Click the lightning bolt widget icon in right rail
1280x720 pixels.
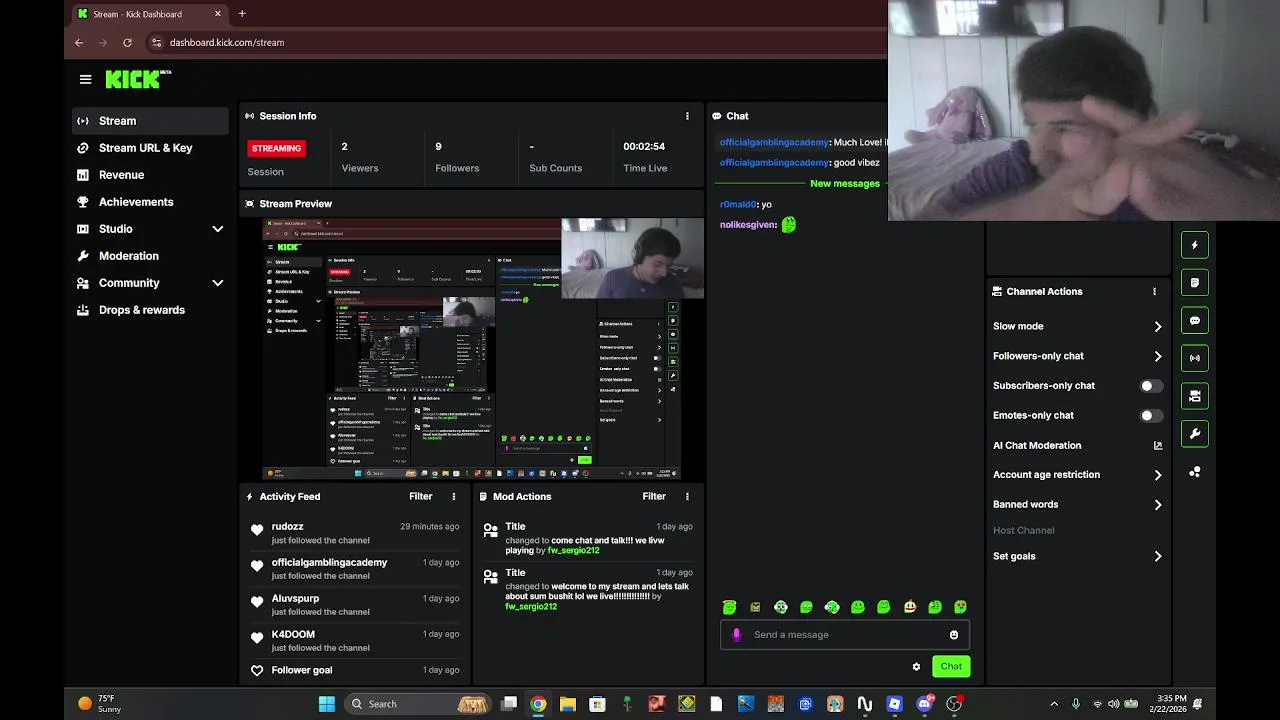pos(1194,245)
